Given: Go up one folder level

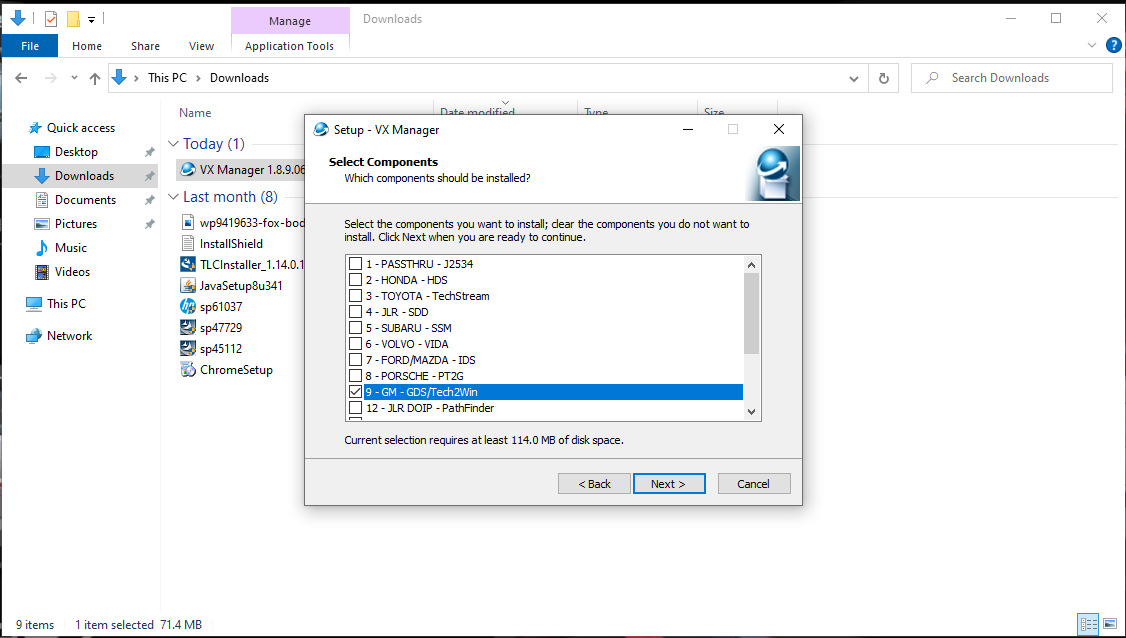Looking at the screenshot, I should pyautogui.click(x=95, y=78).
